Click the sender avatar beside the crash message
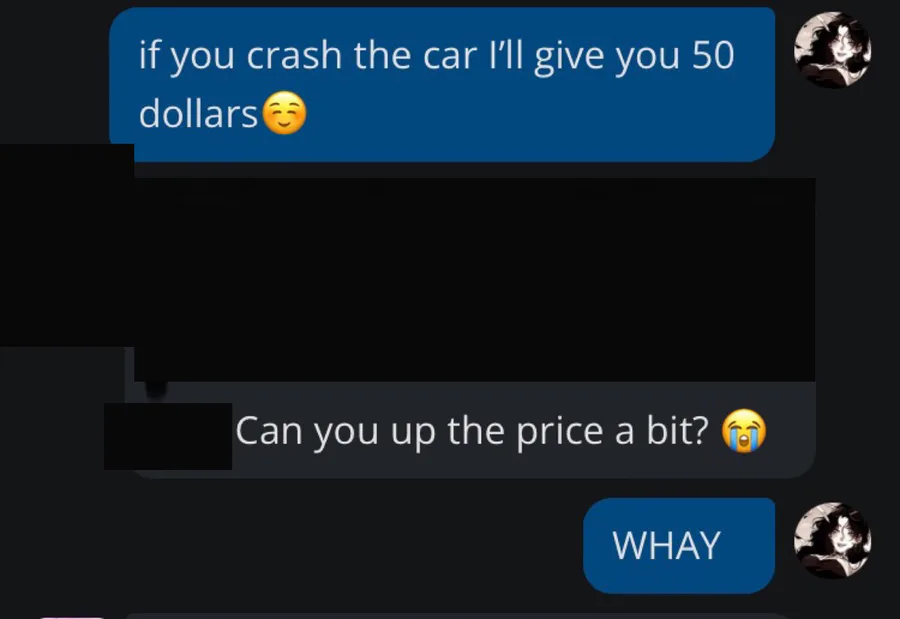The height and width of the screenshot is (619, 900). [x=832, y=50]
